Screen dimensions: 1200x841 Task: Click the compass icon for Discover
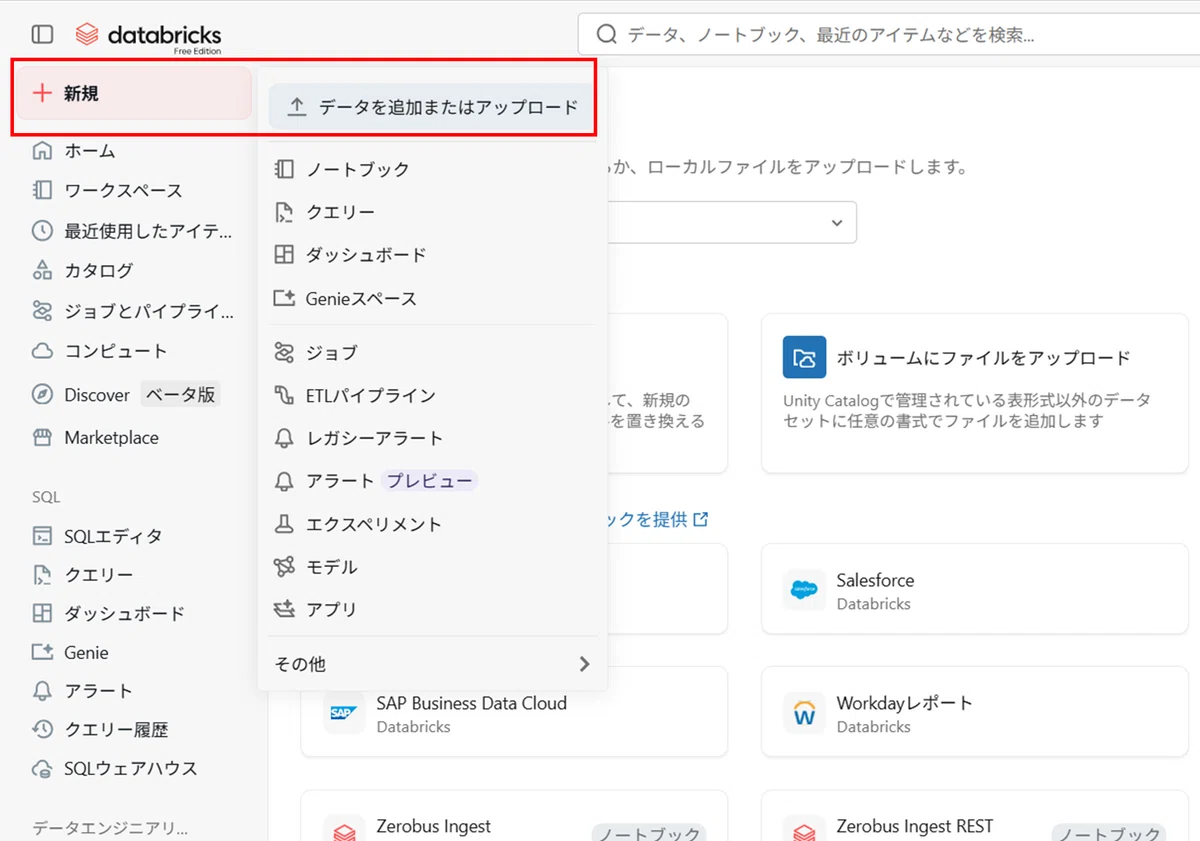pyautogui.click(x=42, y=394)
